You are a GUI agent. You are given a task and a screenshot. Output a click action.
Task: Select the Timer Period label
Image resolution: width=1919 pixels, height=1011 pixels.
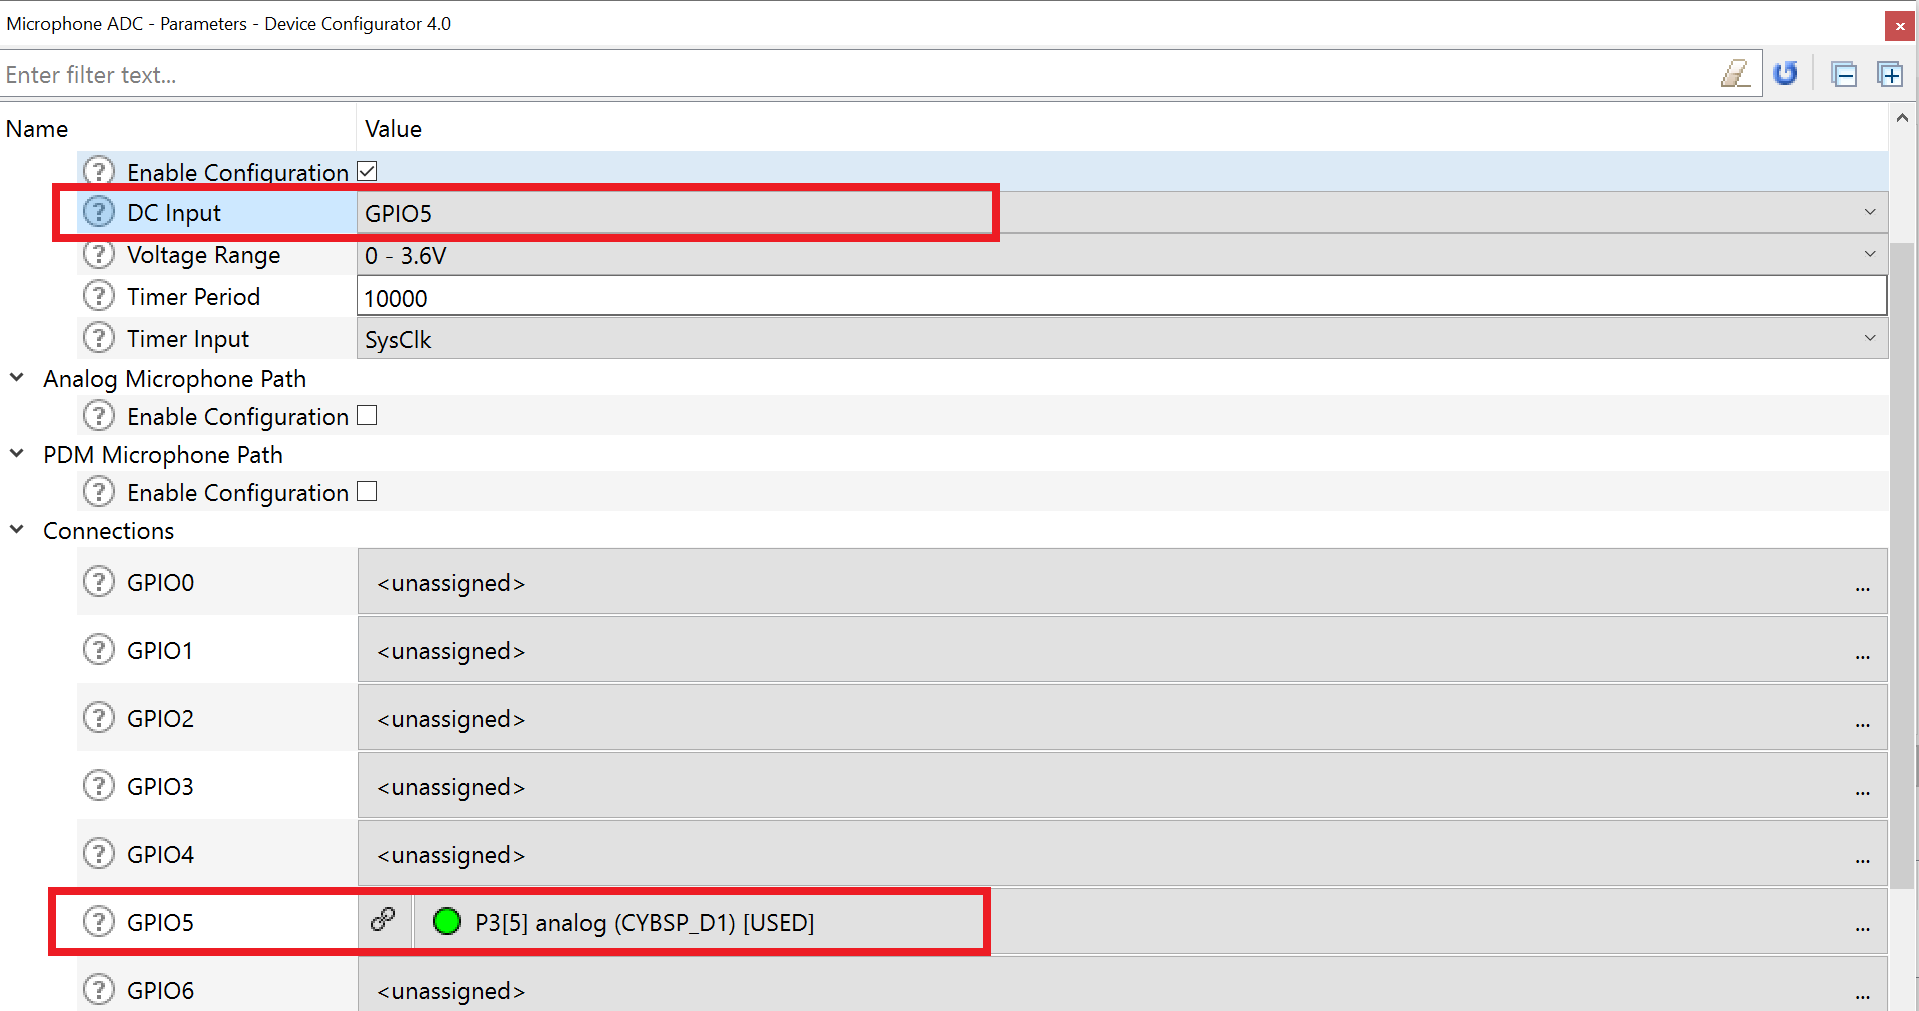[x=194, y=297]
